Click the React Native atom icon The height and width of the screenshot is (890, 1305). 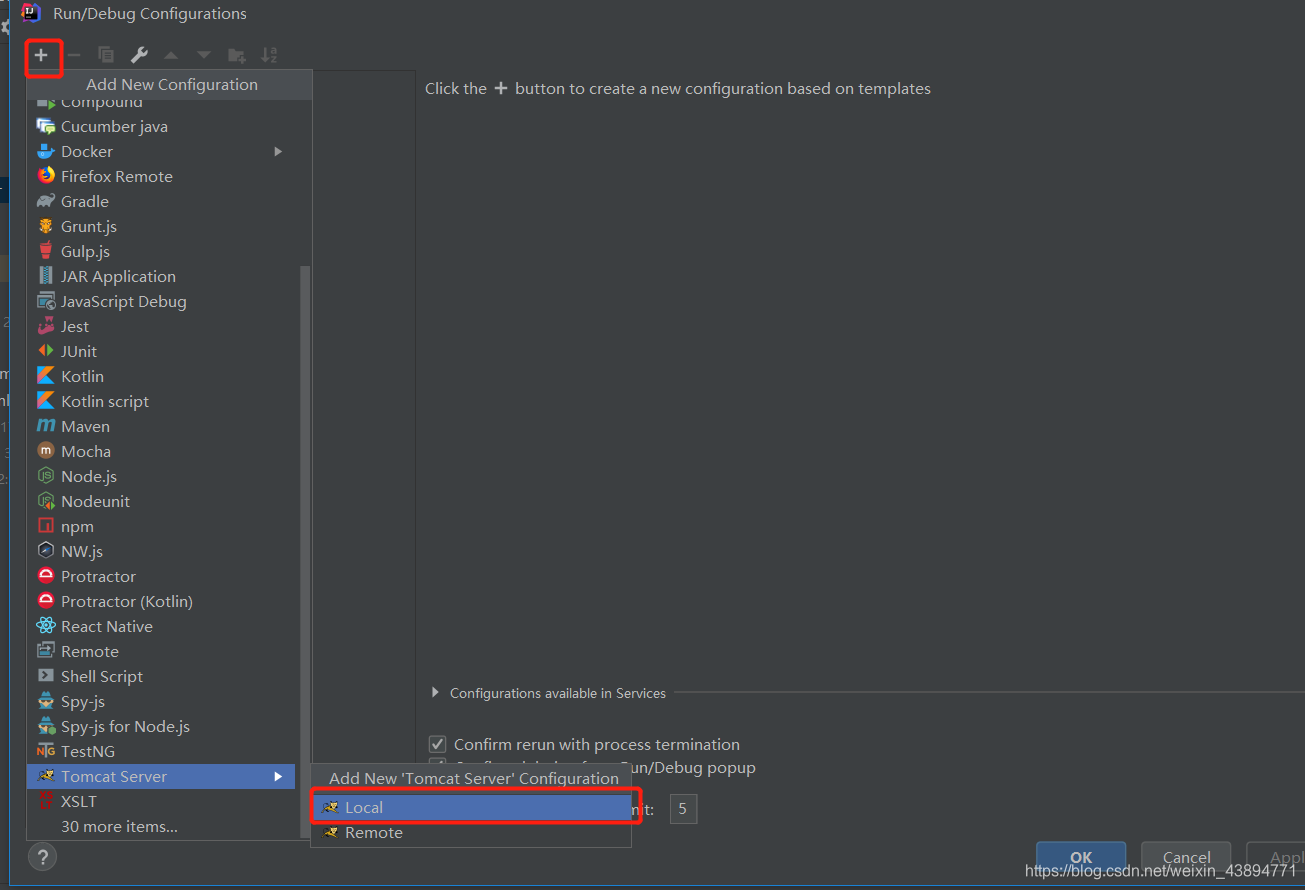point(45,626)
